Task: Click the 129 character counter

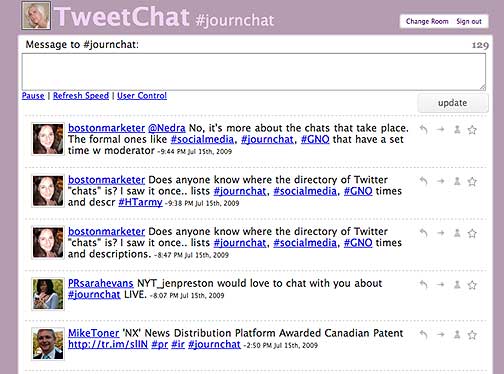Action: [480, 45]
